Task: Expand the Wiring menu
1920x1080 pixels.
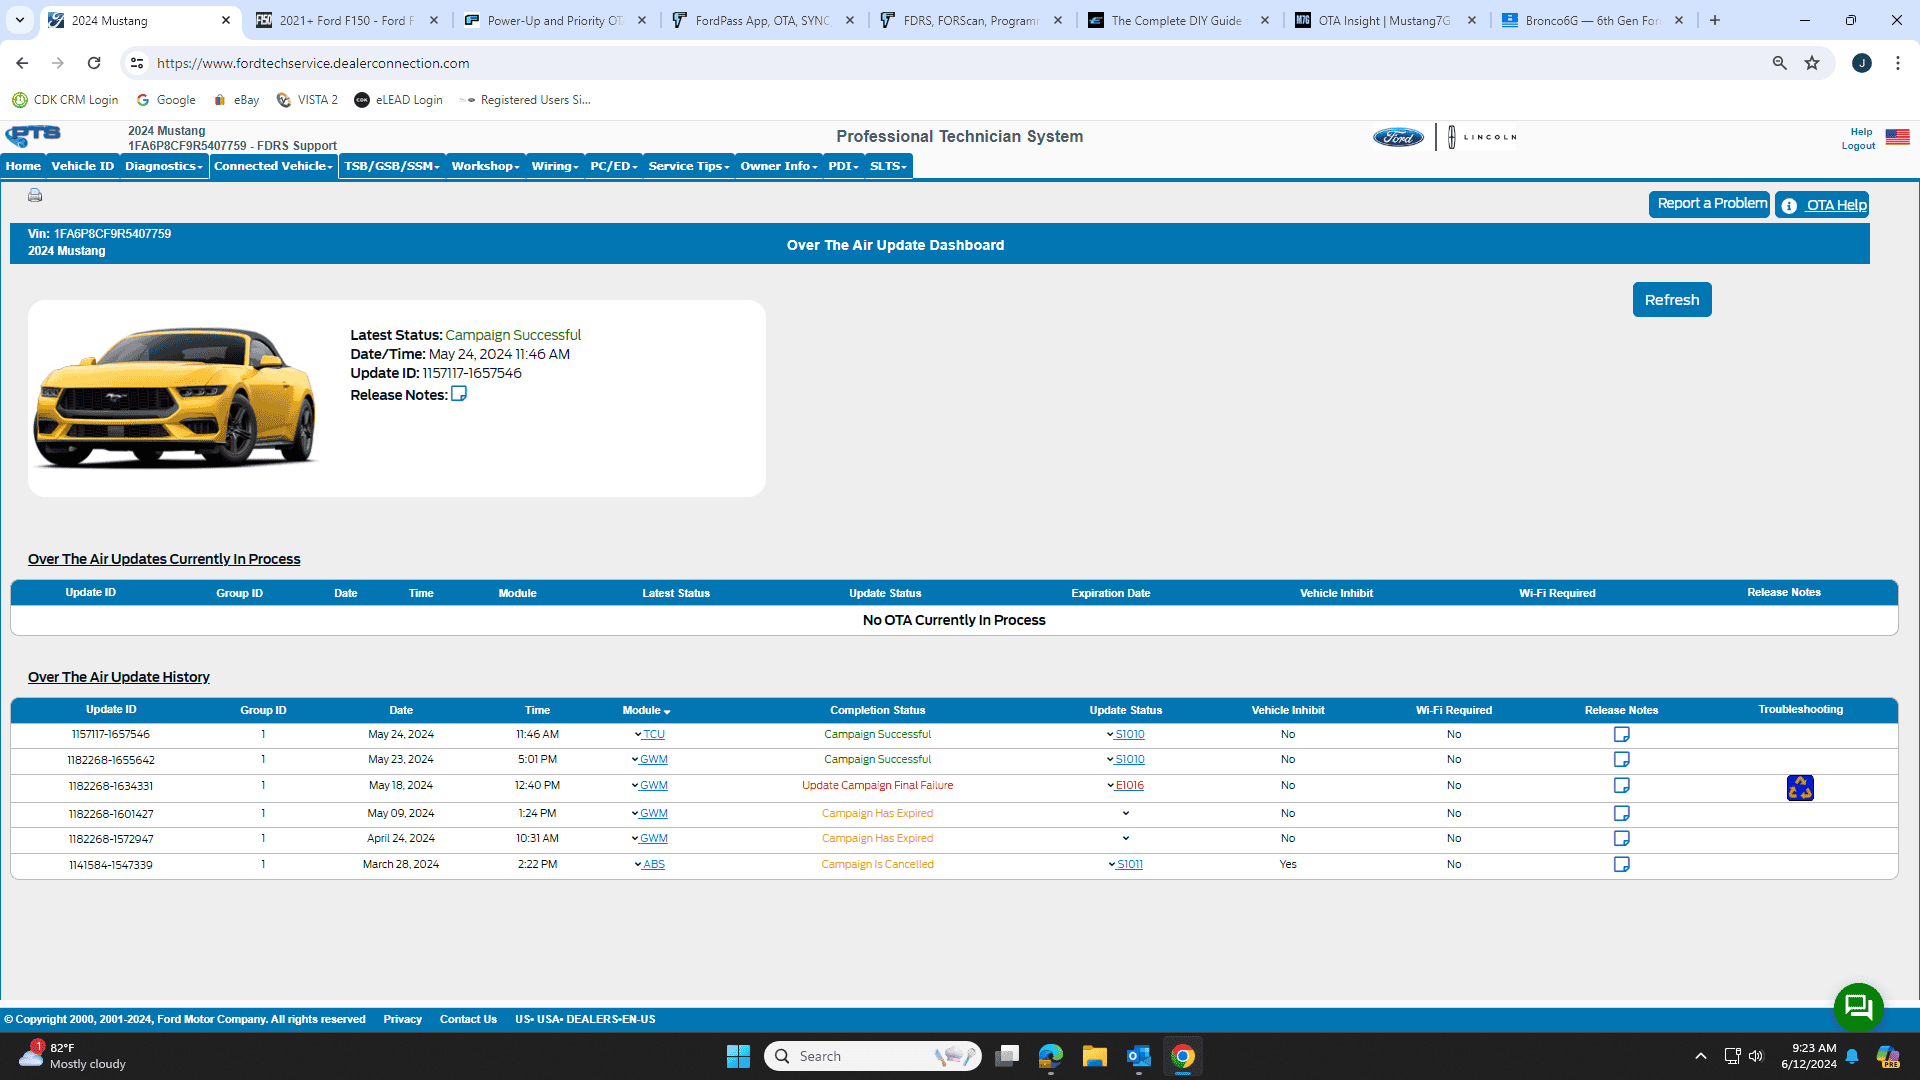Action: pos(555,166)
